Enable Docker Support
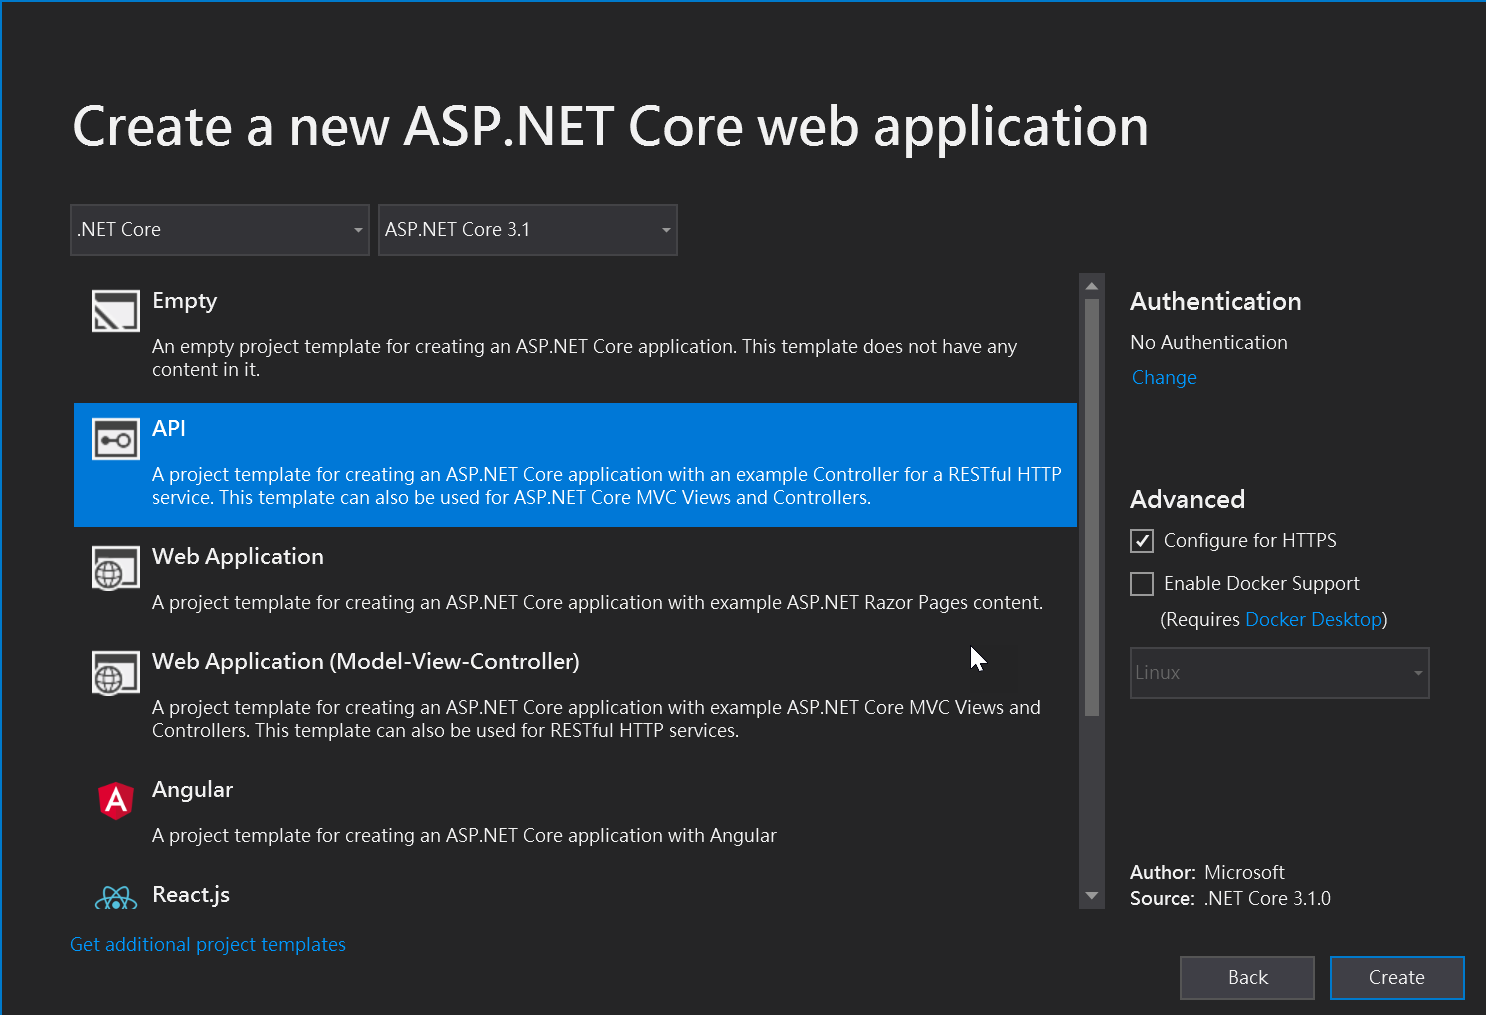Screen dimensions: 1486x1015 [x=1141, y=583]
